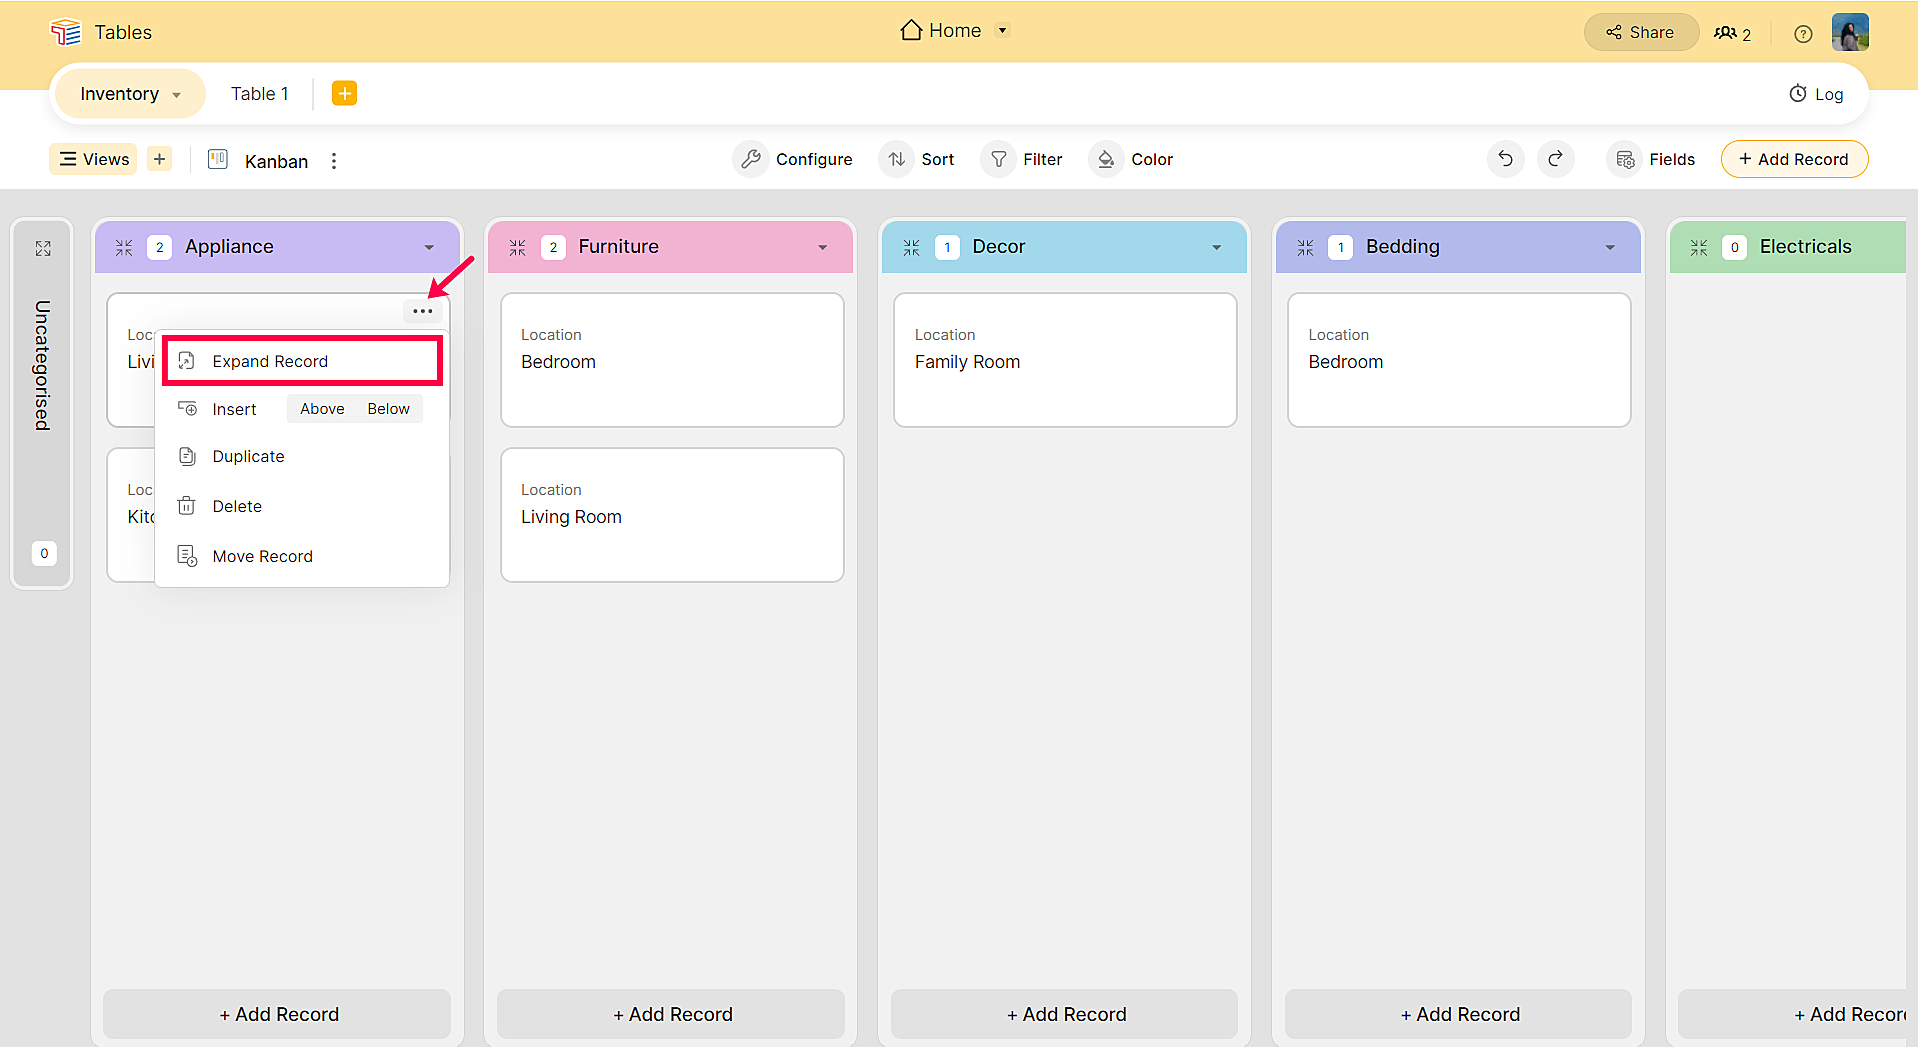Switch to the Table 1 tab
The width and height of the screenshot is (1918, 1047).
pos(260,94)
